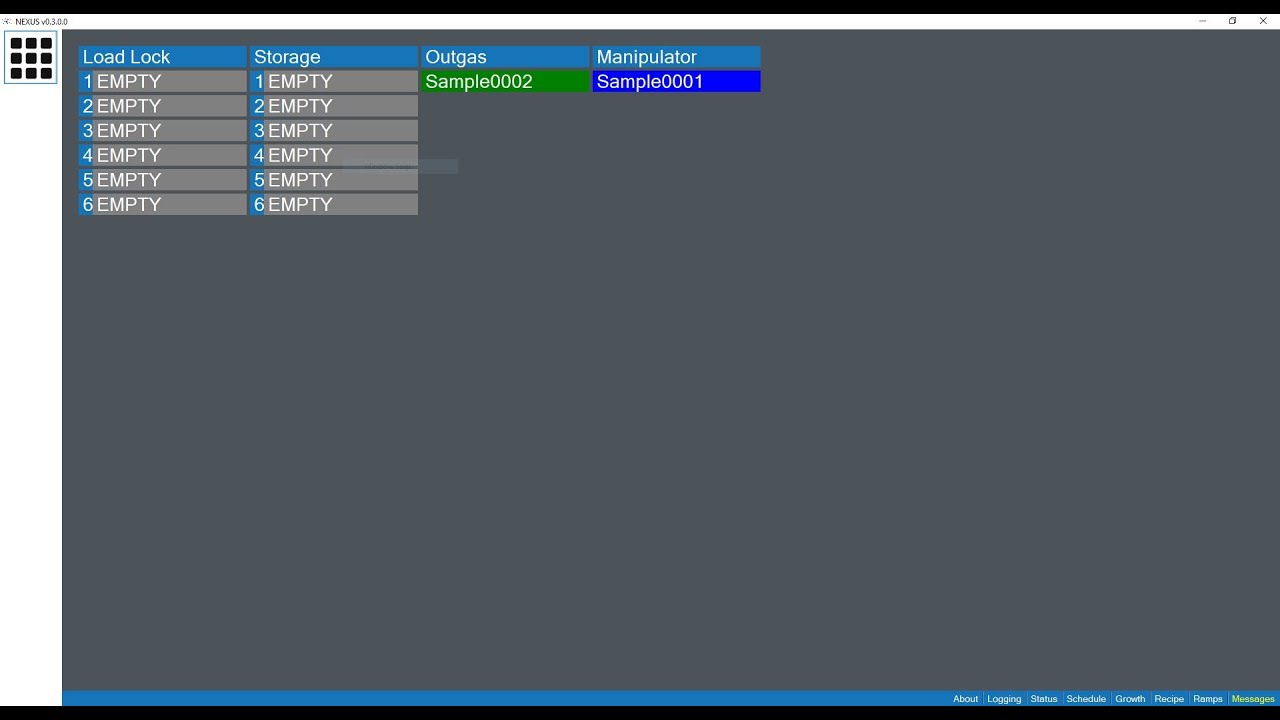Image resolution: width=1280 pixels, height=720 pixels.
Task: Click the Storage column header
Action: (334, 57)
